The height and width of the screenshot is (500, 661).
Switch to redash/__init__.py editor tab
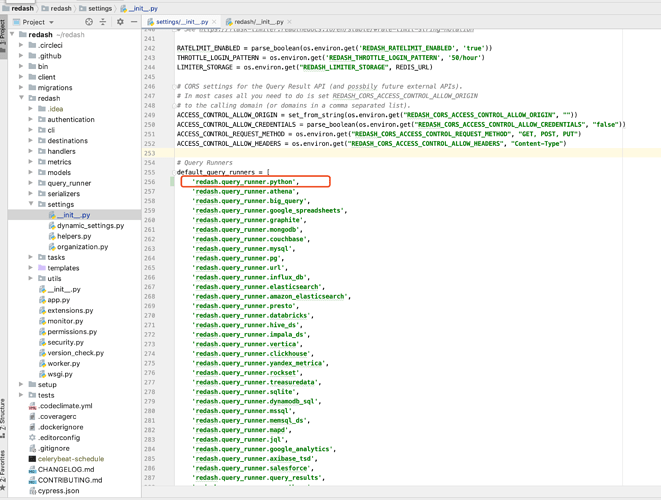(x=259, y=22)
